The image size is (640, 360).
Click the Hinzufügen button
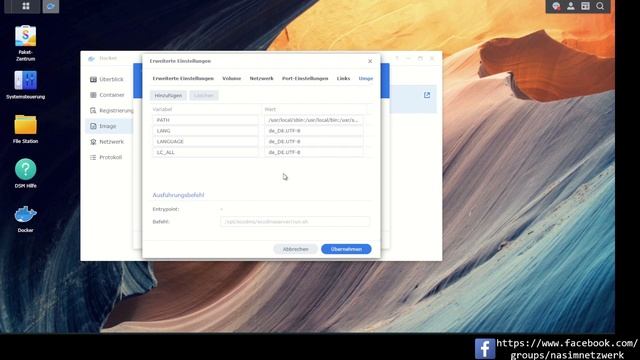coord(168,96)
